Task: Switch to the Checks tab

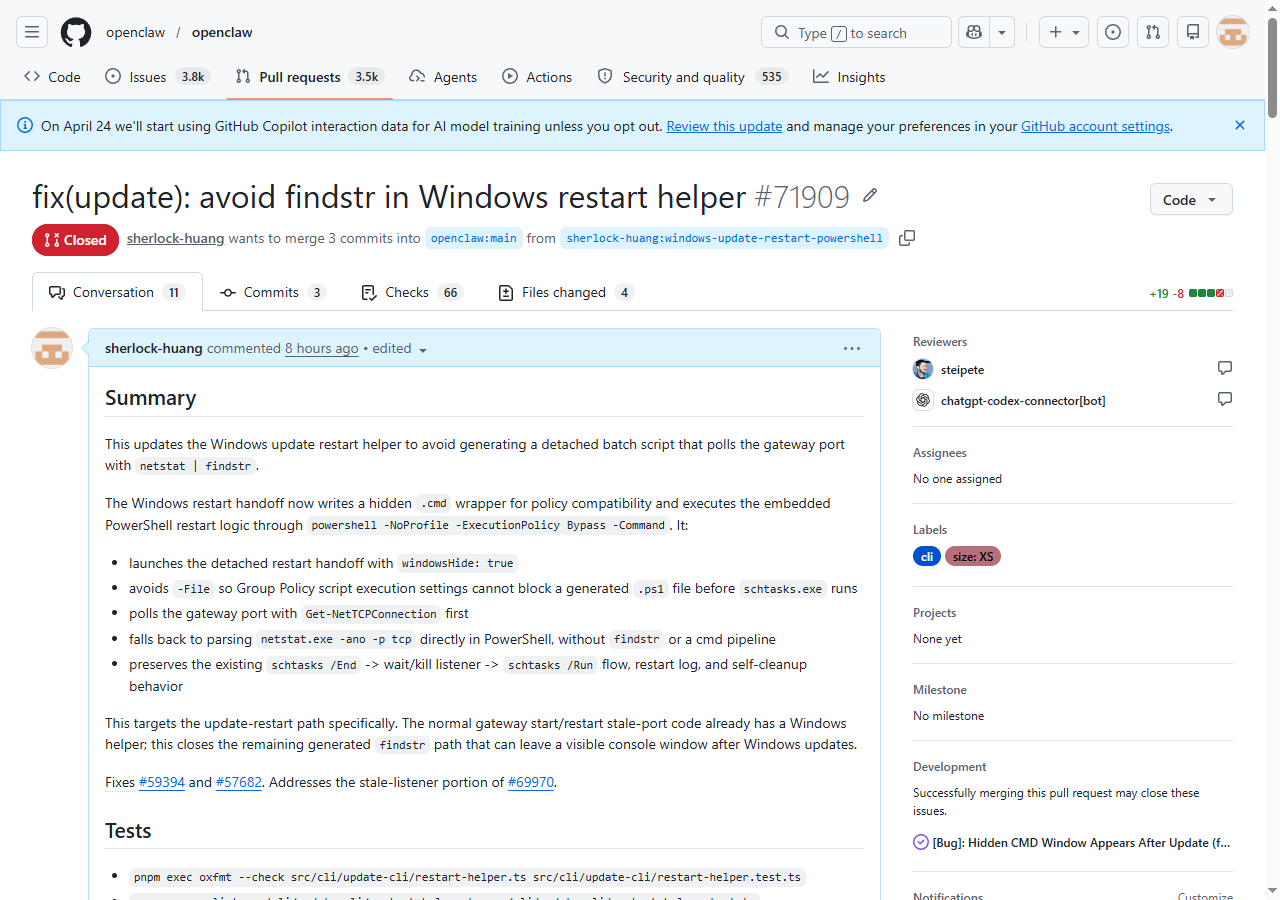Action: tap(410, 292)
